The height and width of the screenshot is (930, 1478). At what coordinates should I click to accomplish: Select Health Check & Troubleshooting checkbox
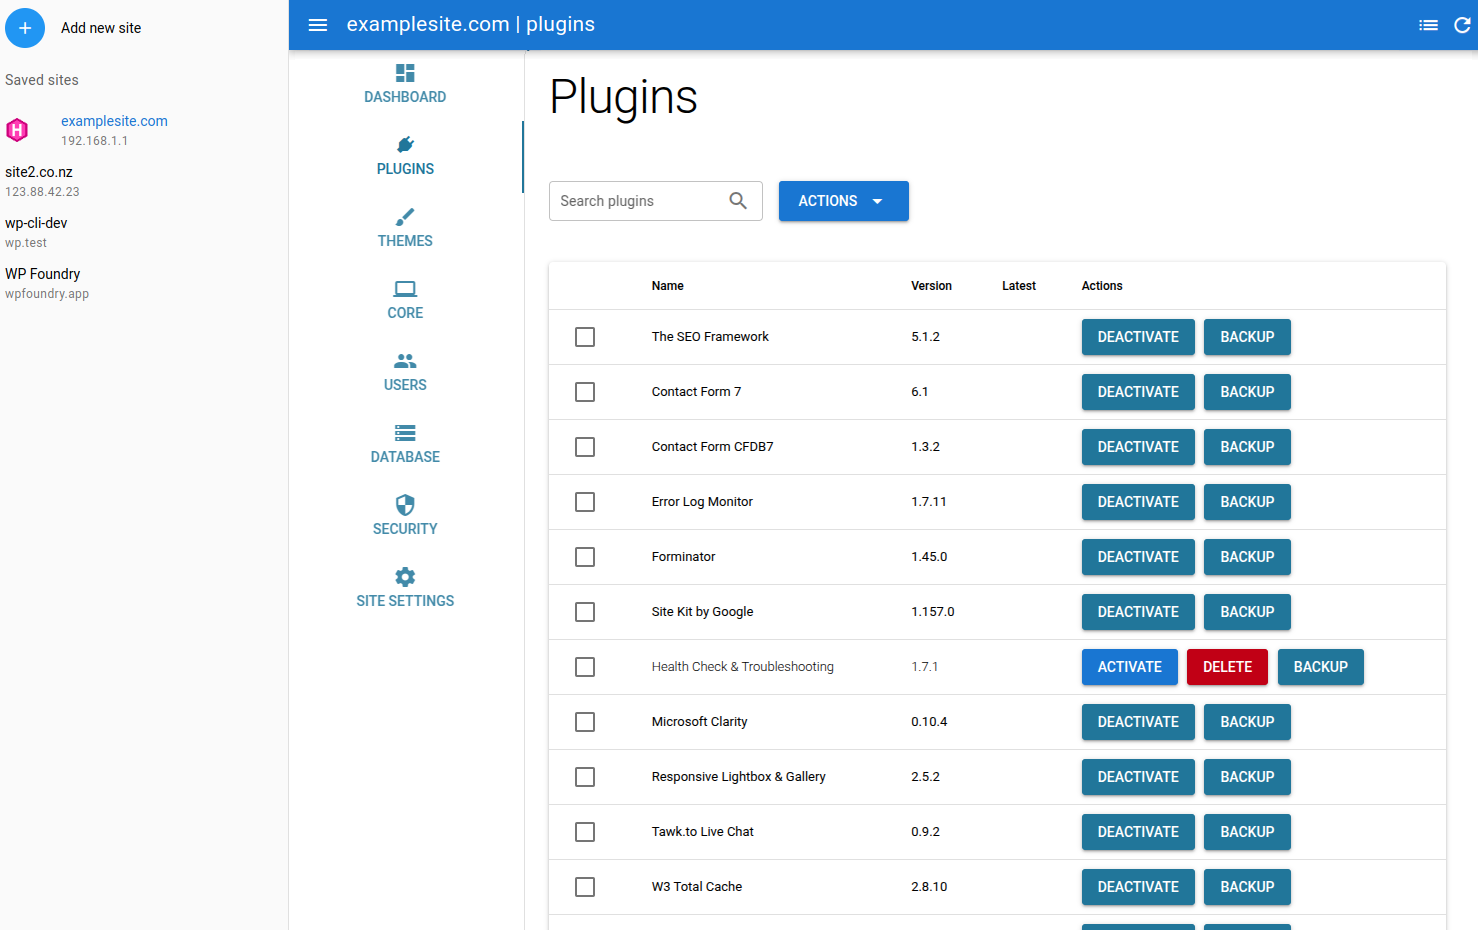point(585,667)
